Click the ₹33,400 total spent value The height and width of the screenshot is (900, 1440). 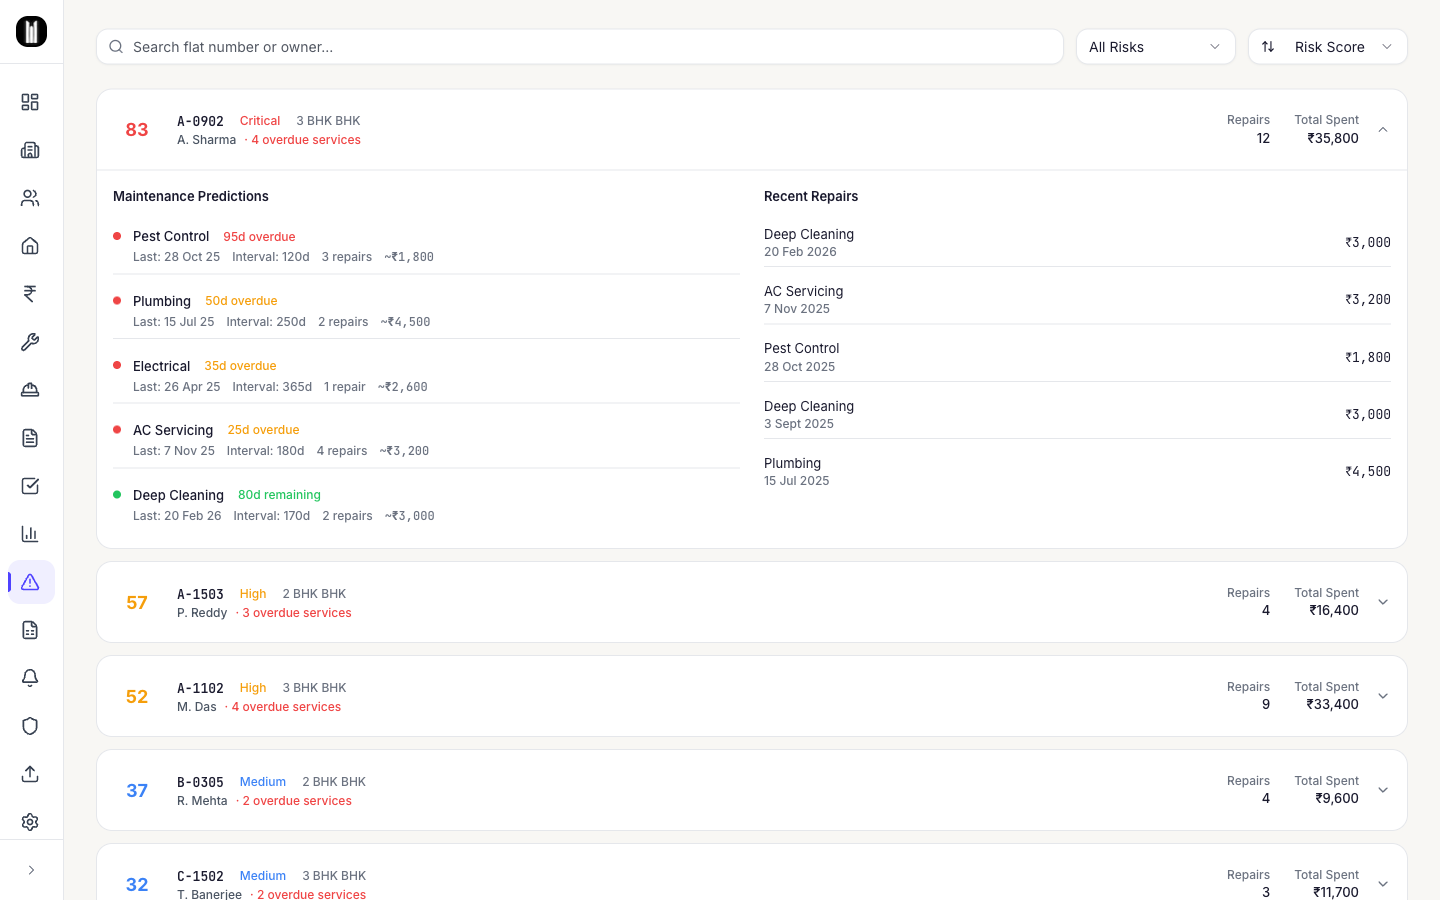point(1333,705)
